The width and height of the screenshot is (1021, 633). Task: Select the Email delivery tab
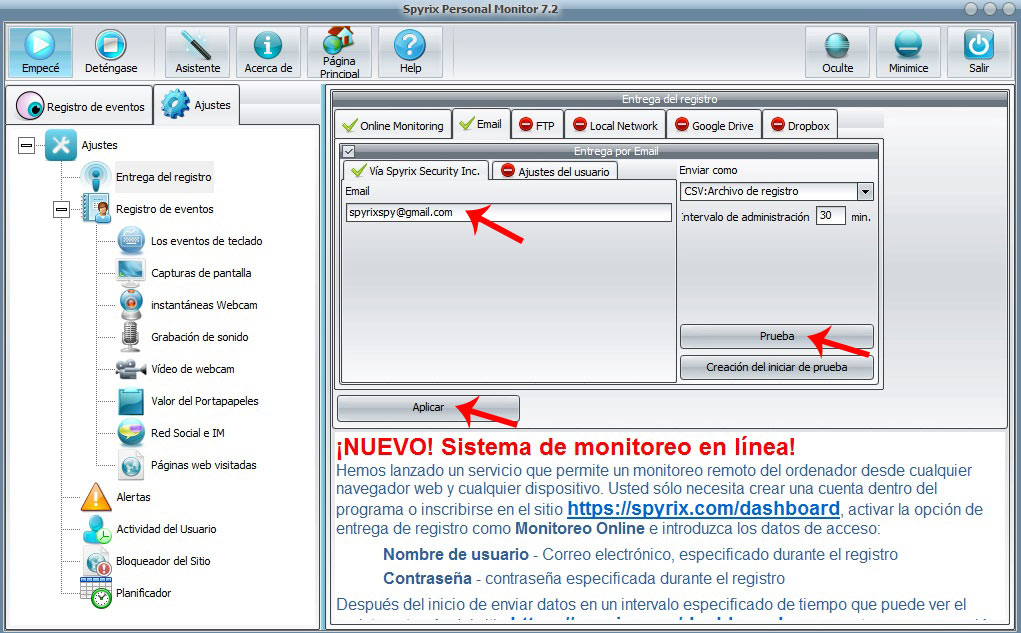[x=481, y=124]
